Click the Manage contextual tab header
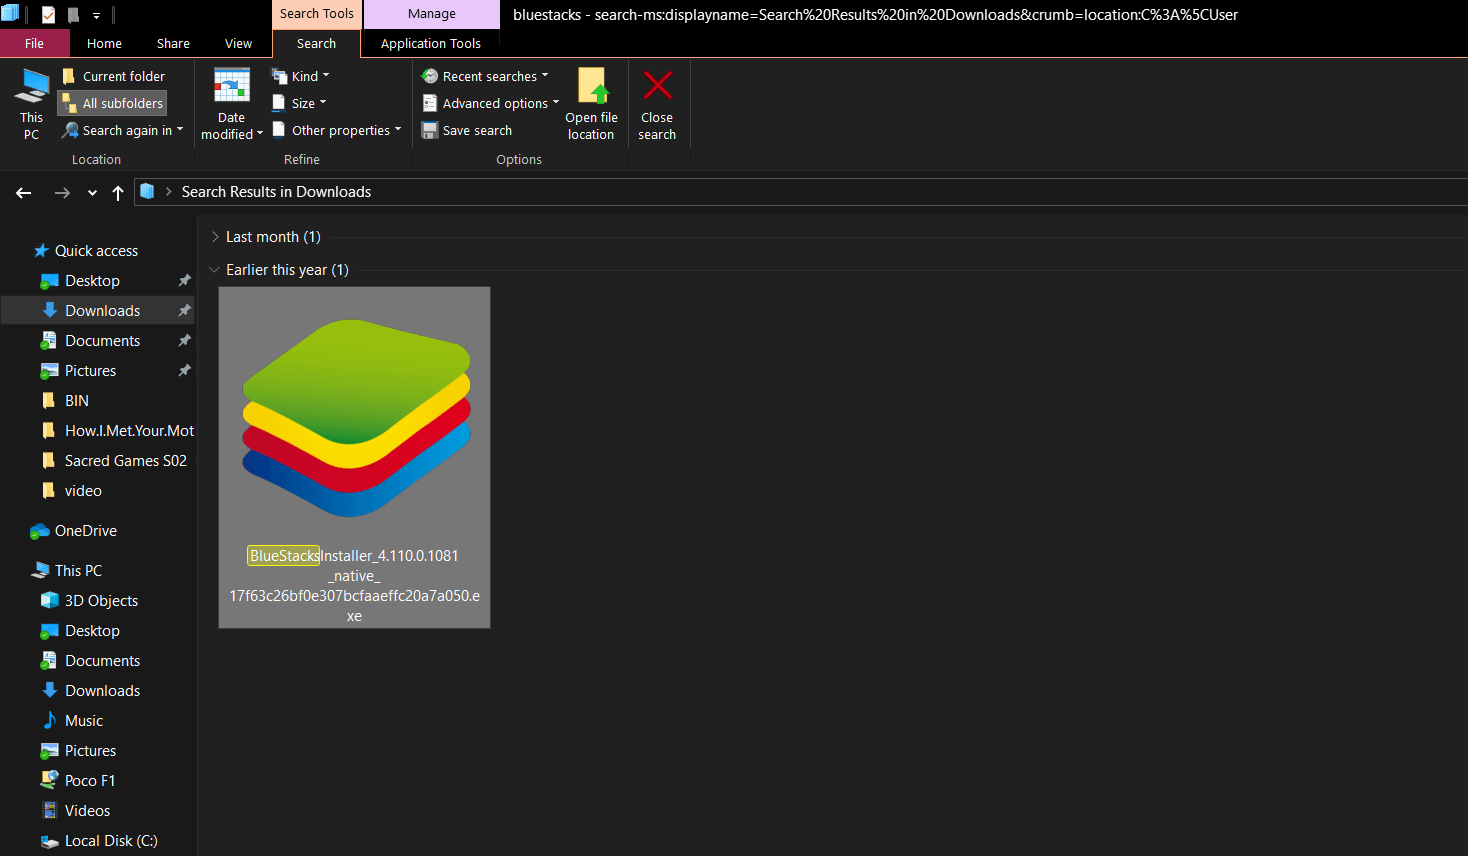This screenshot has height=856, width=1468. pyautogui.click(x=432, y=14)
